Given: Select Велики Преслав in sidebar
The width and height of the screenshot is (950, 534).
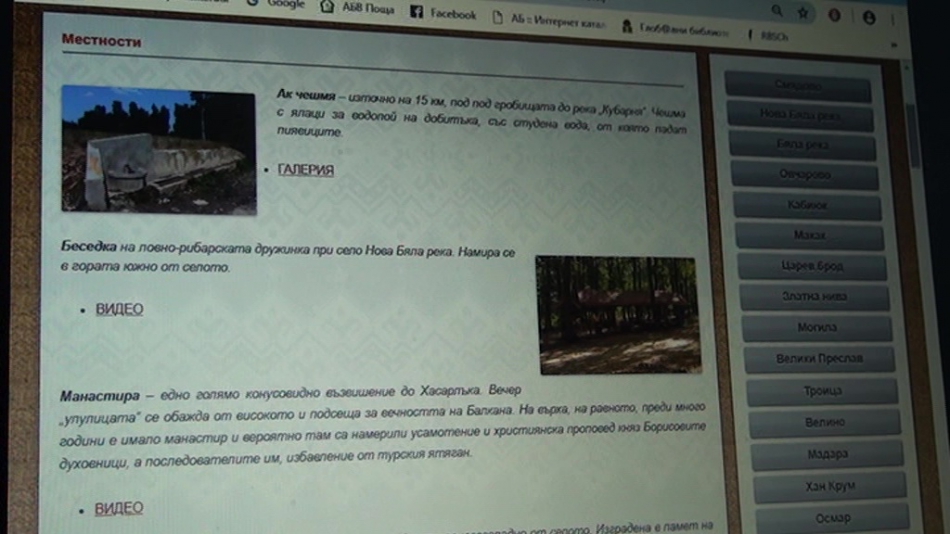Looking at the screenshot, I should click(819, 358).
